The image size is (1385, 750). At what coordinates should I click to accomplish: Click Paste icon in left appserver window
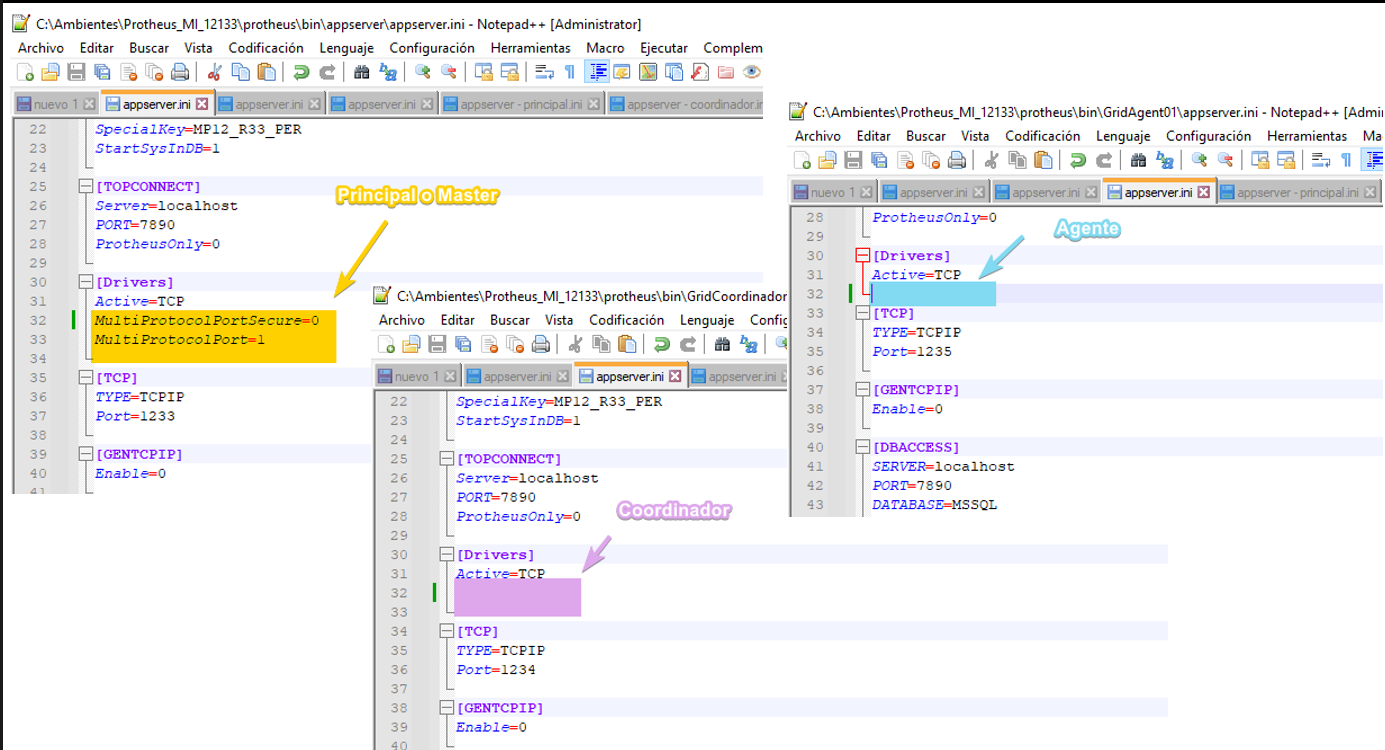pos(266,72)
